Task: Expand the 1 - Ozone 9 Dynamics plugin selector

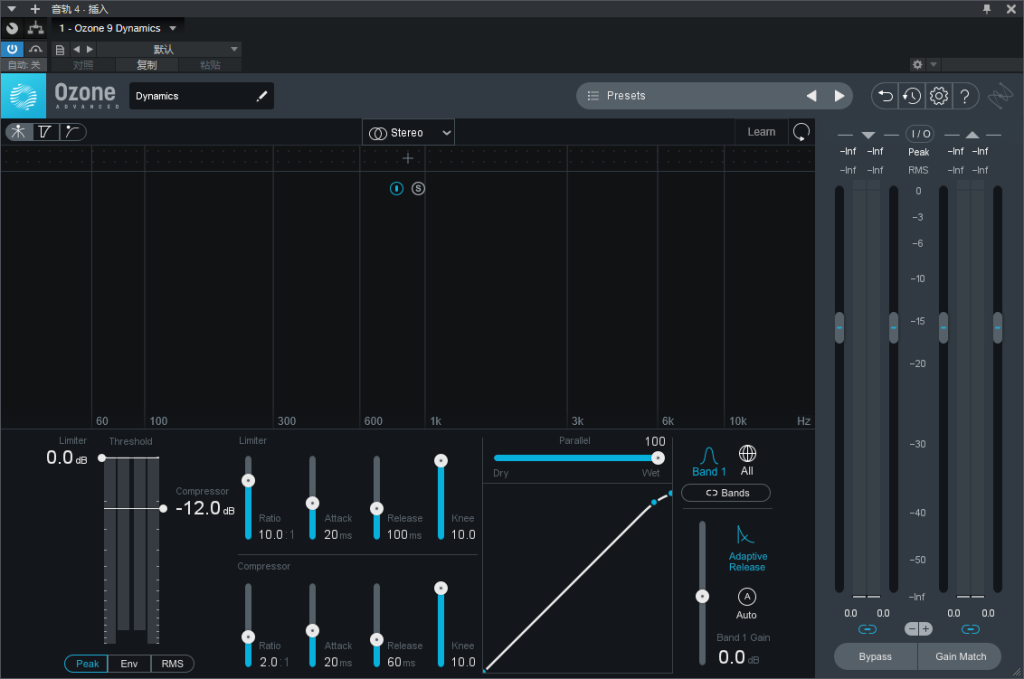Action: (118, 28)
